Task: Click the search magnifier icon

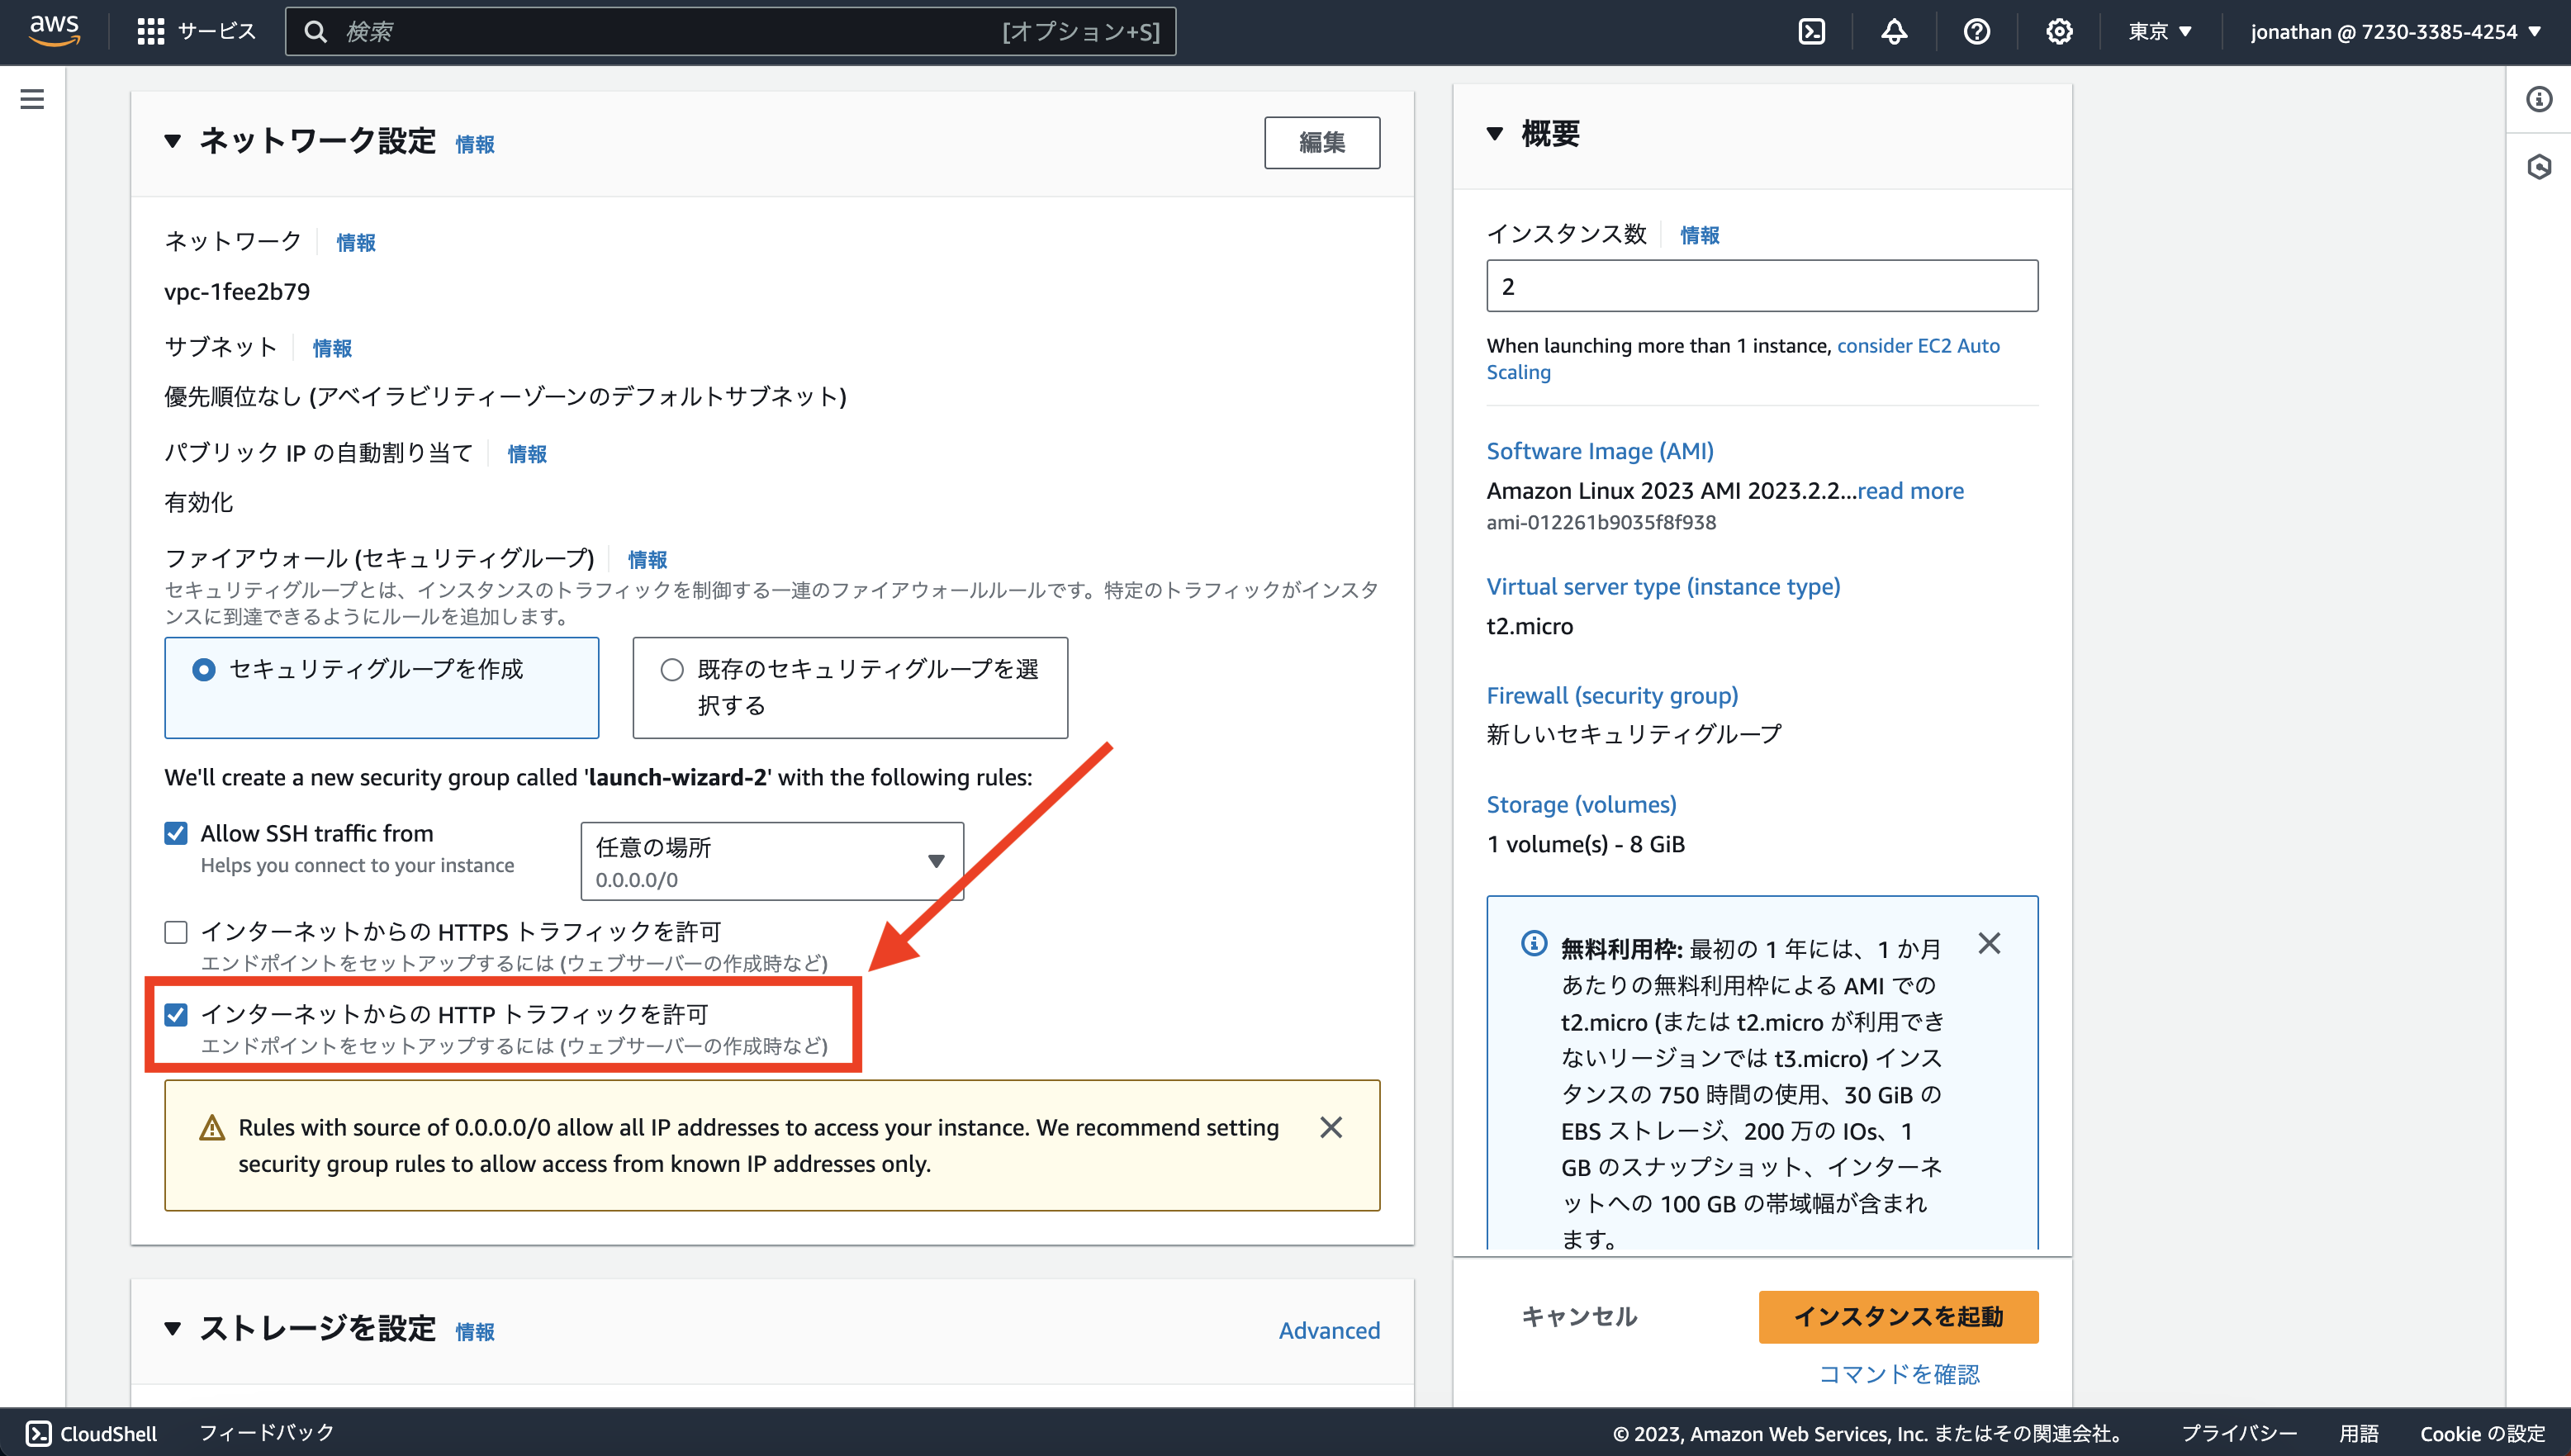Action: [315, 32]
